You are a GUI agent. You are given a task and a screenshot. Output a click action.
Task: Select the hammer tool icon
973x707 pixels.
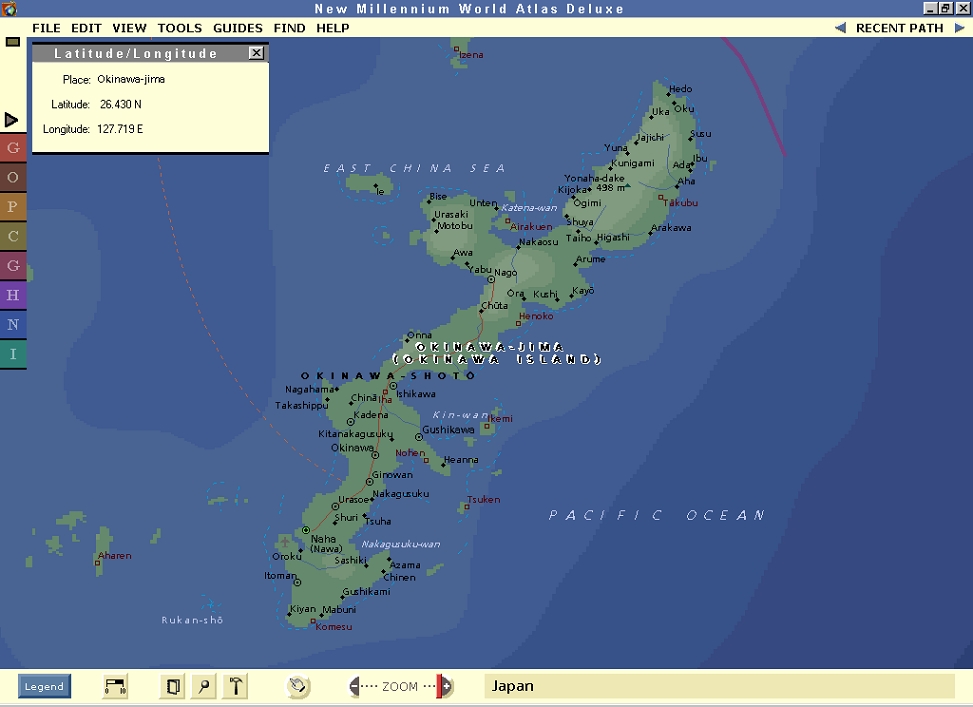[236, 687]
